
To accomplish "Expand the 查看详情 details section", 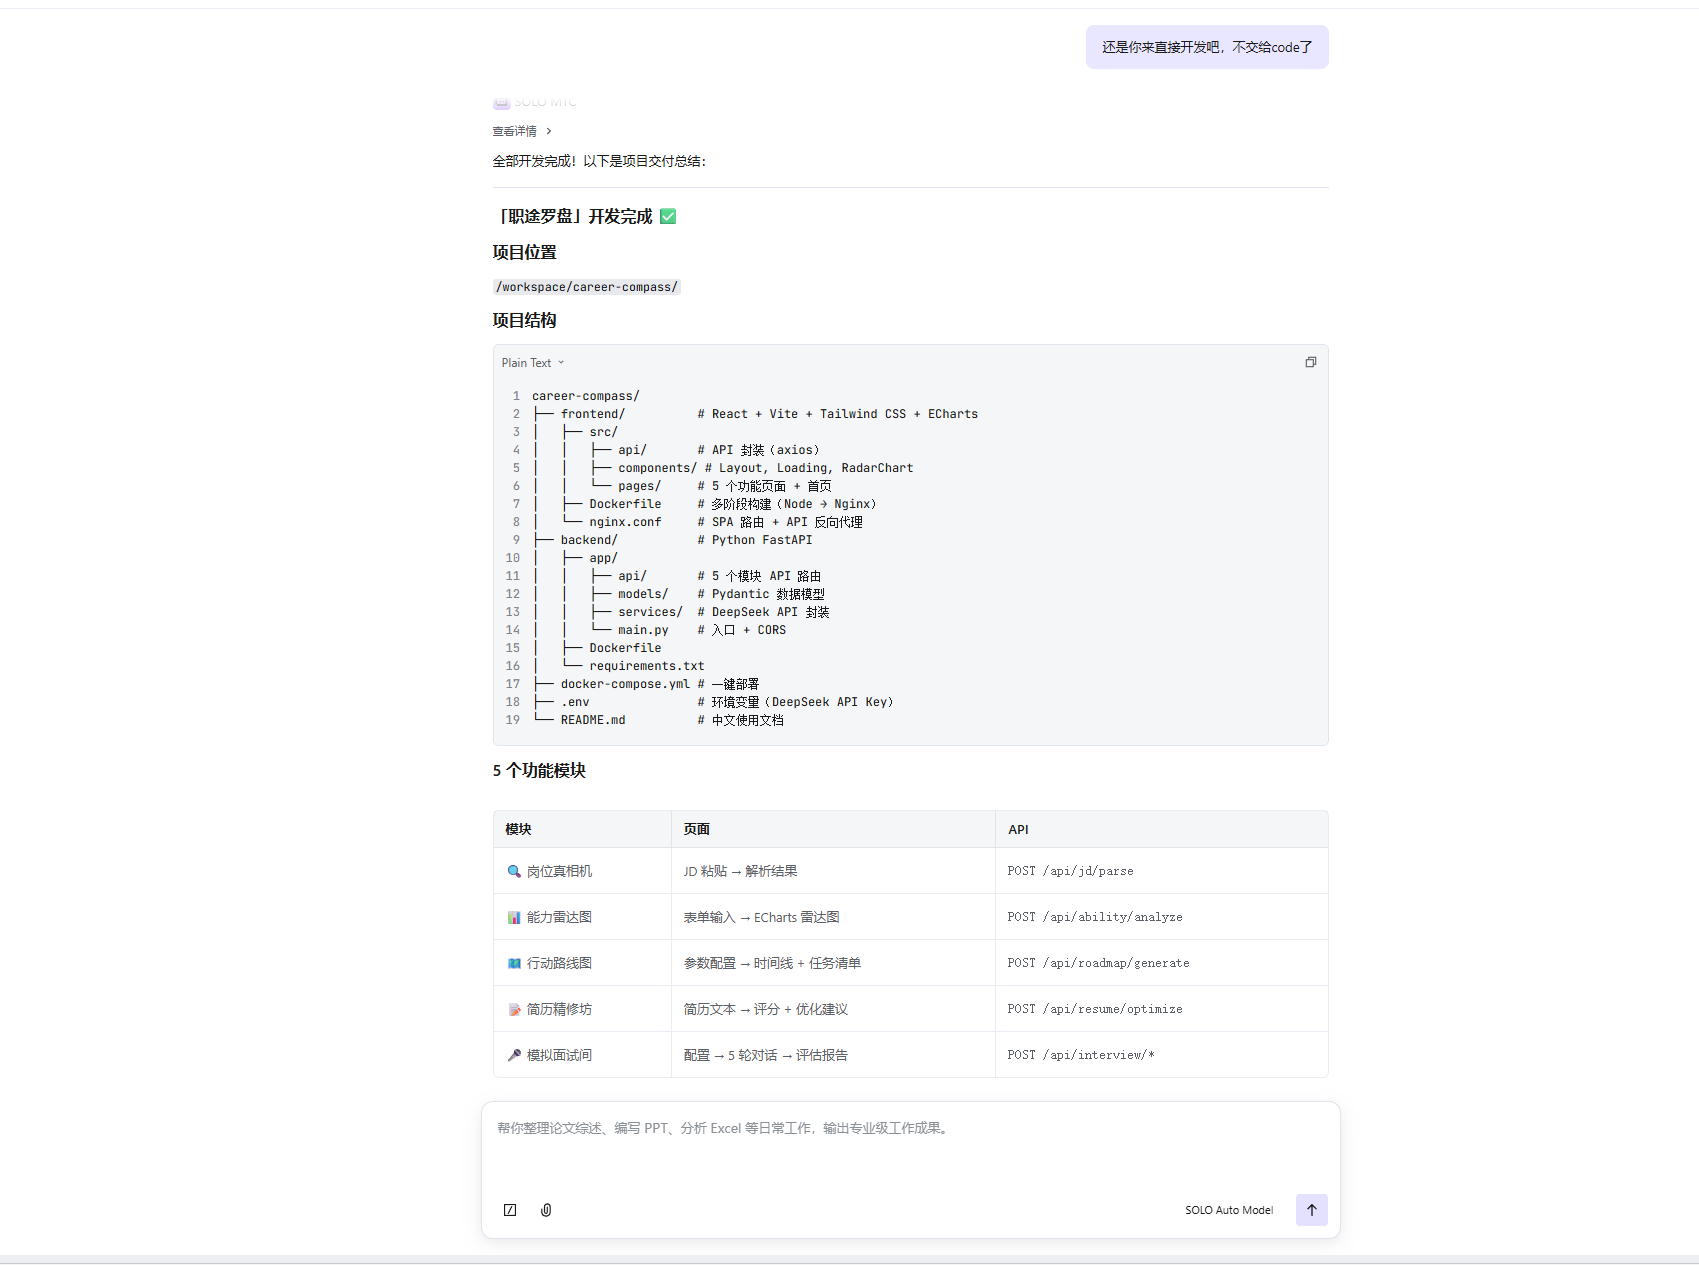I will pyautogui.click(x=521, y=131).
